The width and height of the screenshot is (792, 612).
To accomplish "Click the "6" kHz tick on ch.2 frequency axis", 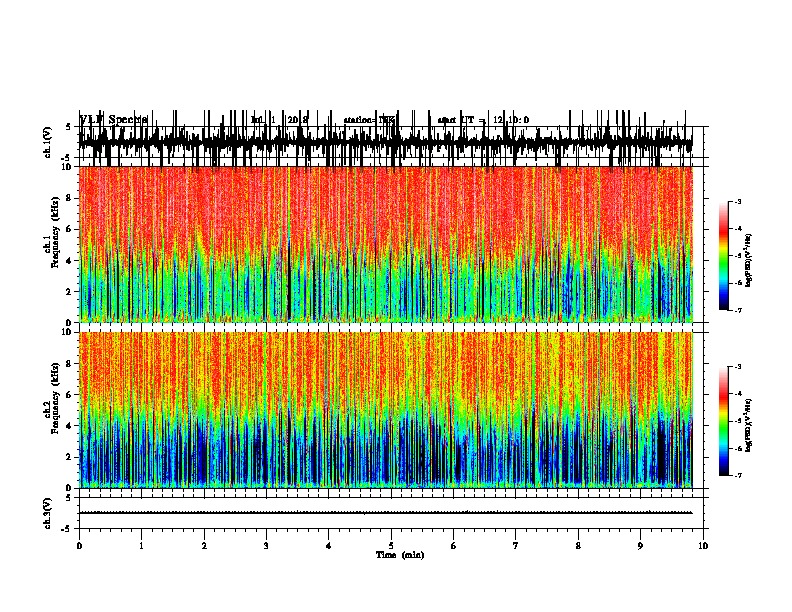I will click(70, 395).
